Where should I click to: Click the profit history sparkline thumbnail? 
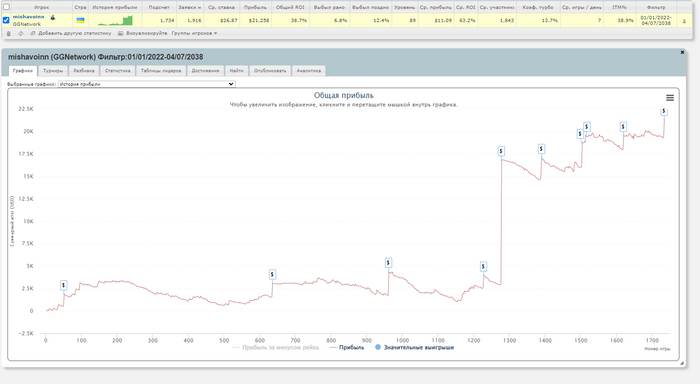115,21
